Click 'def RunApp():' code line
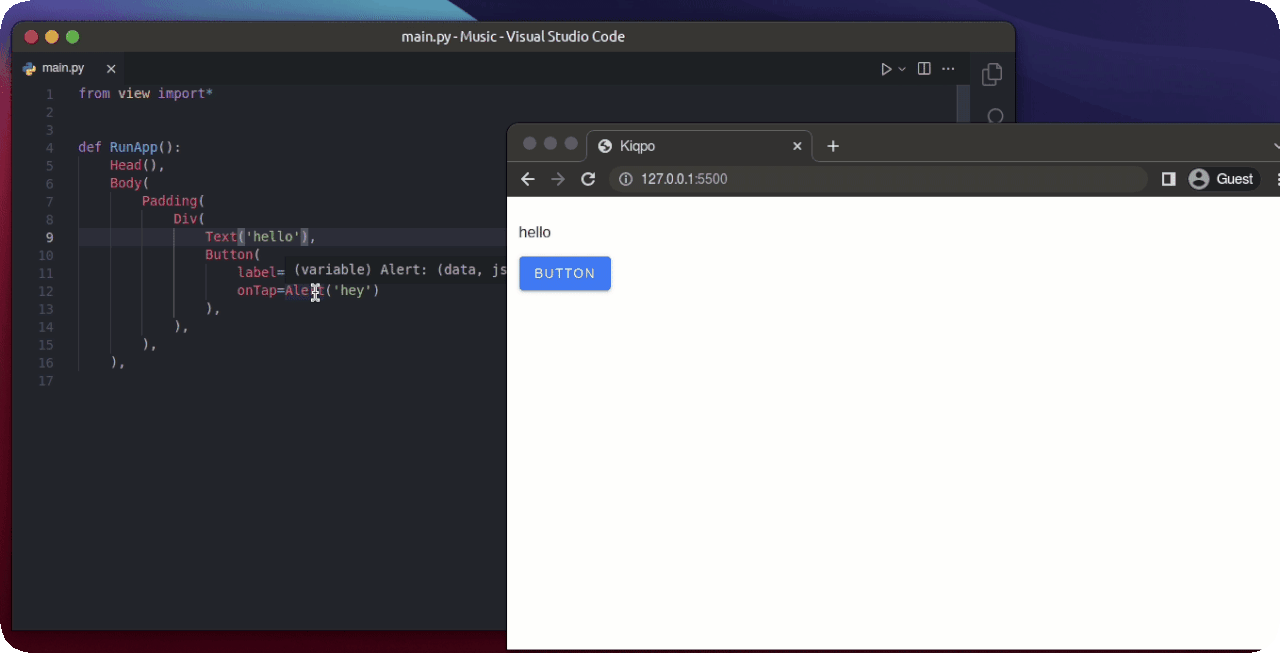The height and width of the screenshot is (653, 1280). 130,147
